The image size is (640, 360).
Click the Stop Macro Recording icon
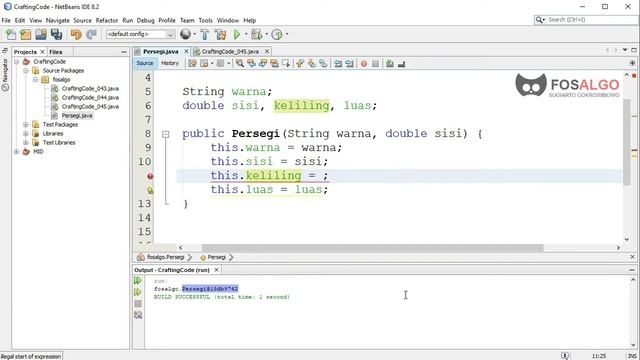click(x=375, y=64)
